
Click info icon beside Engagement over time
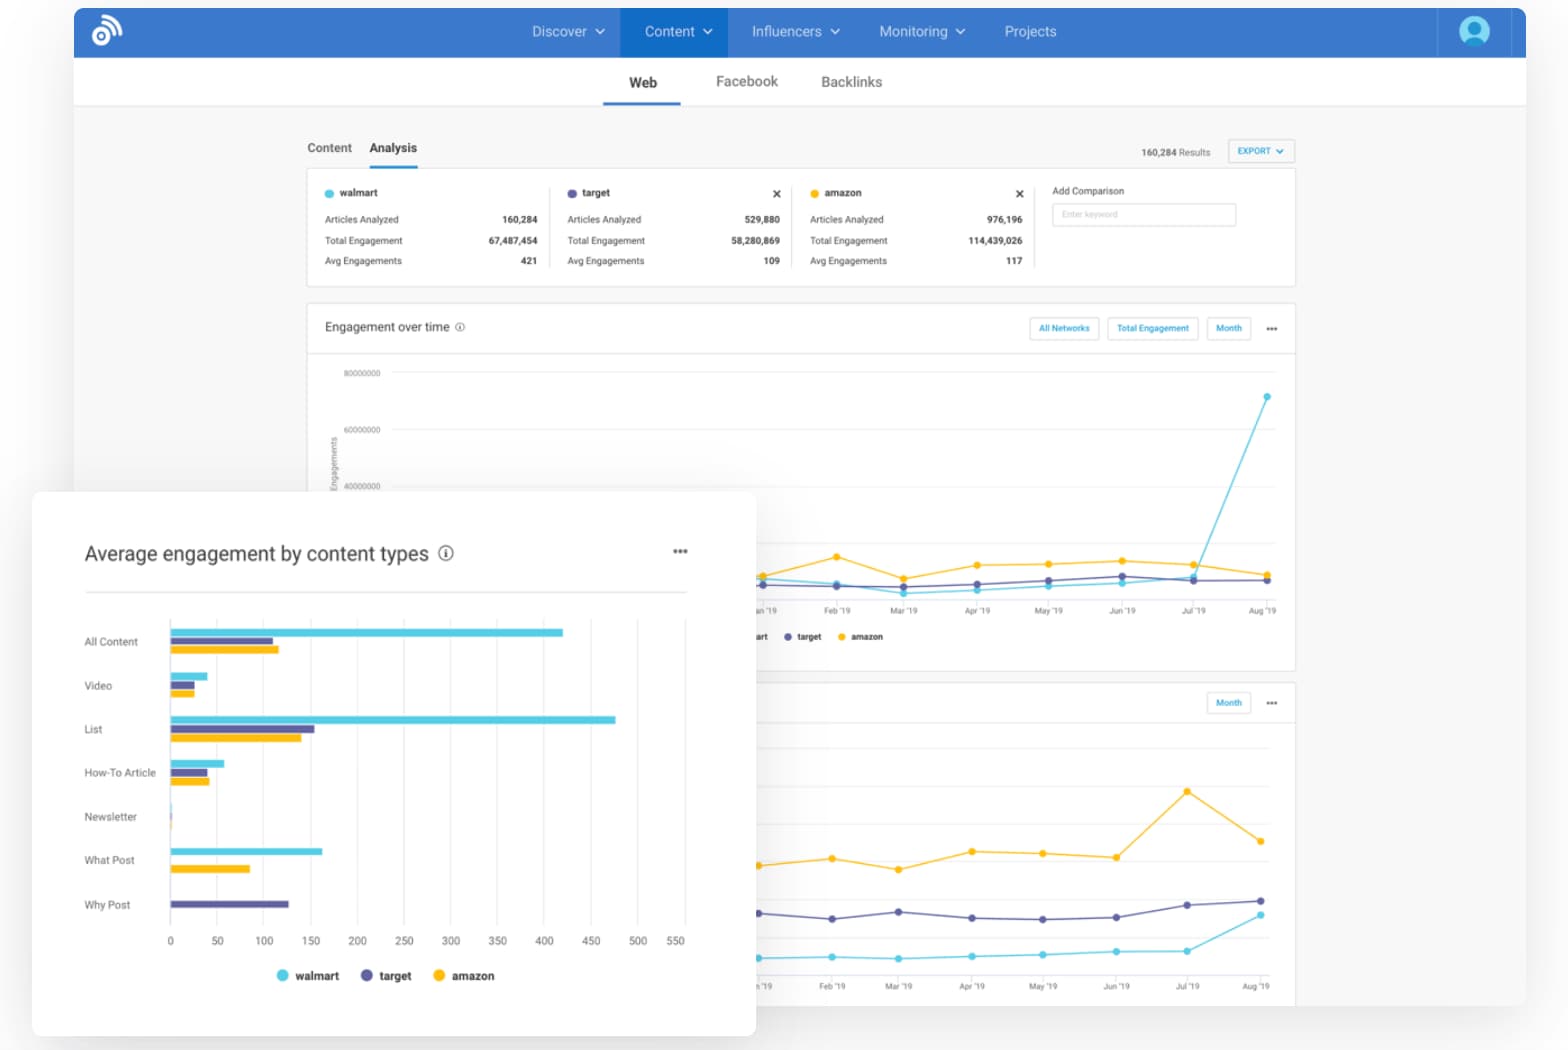460,327
